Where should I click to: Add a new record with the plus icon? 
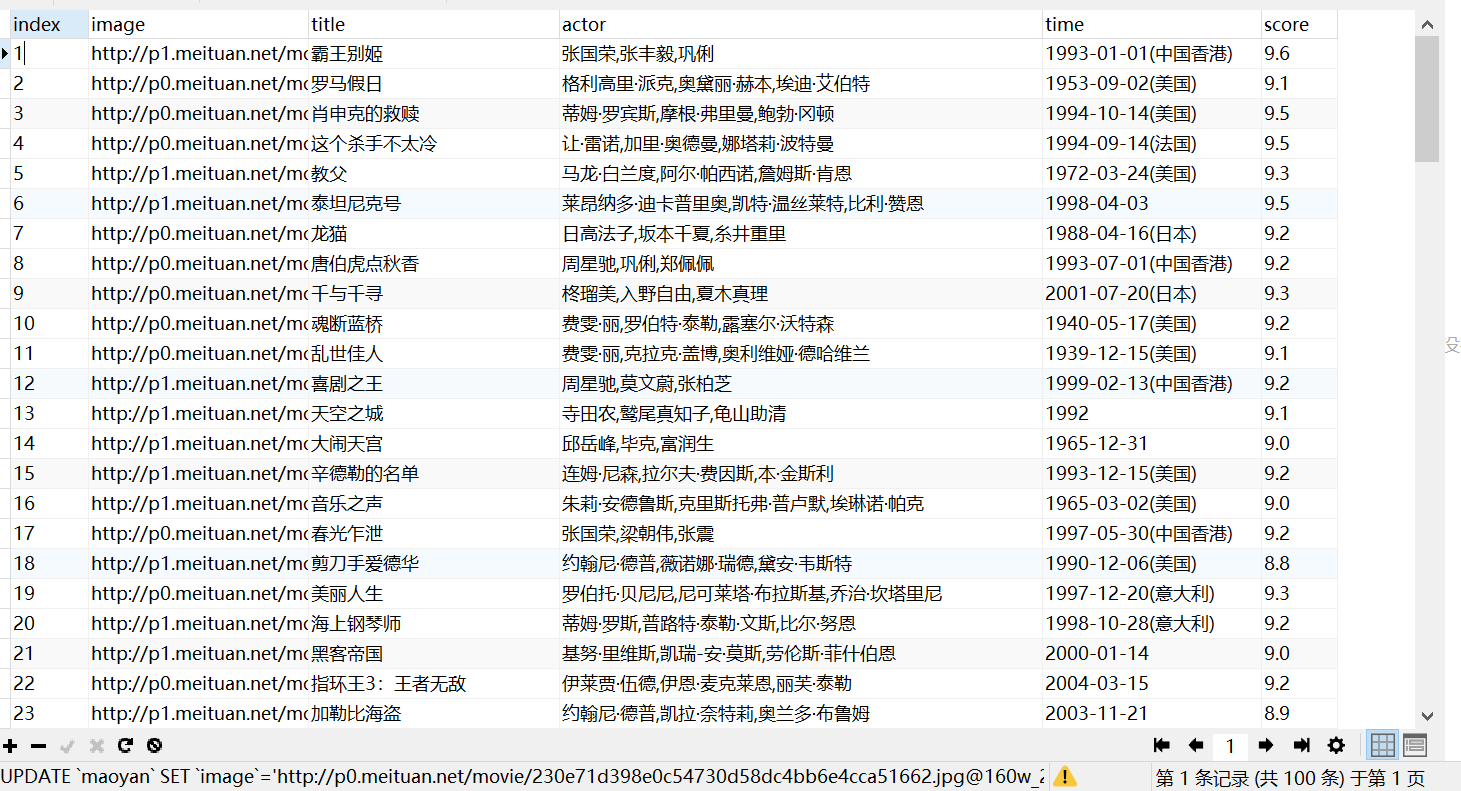[x=10, y=746]
